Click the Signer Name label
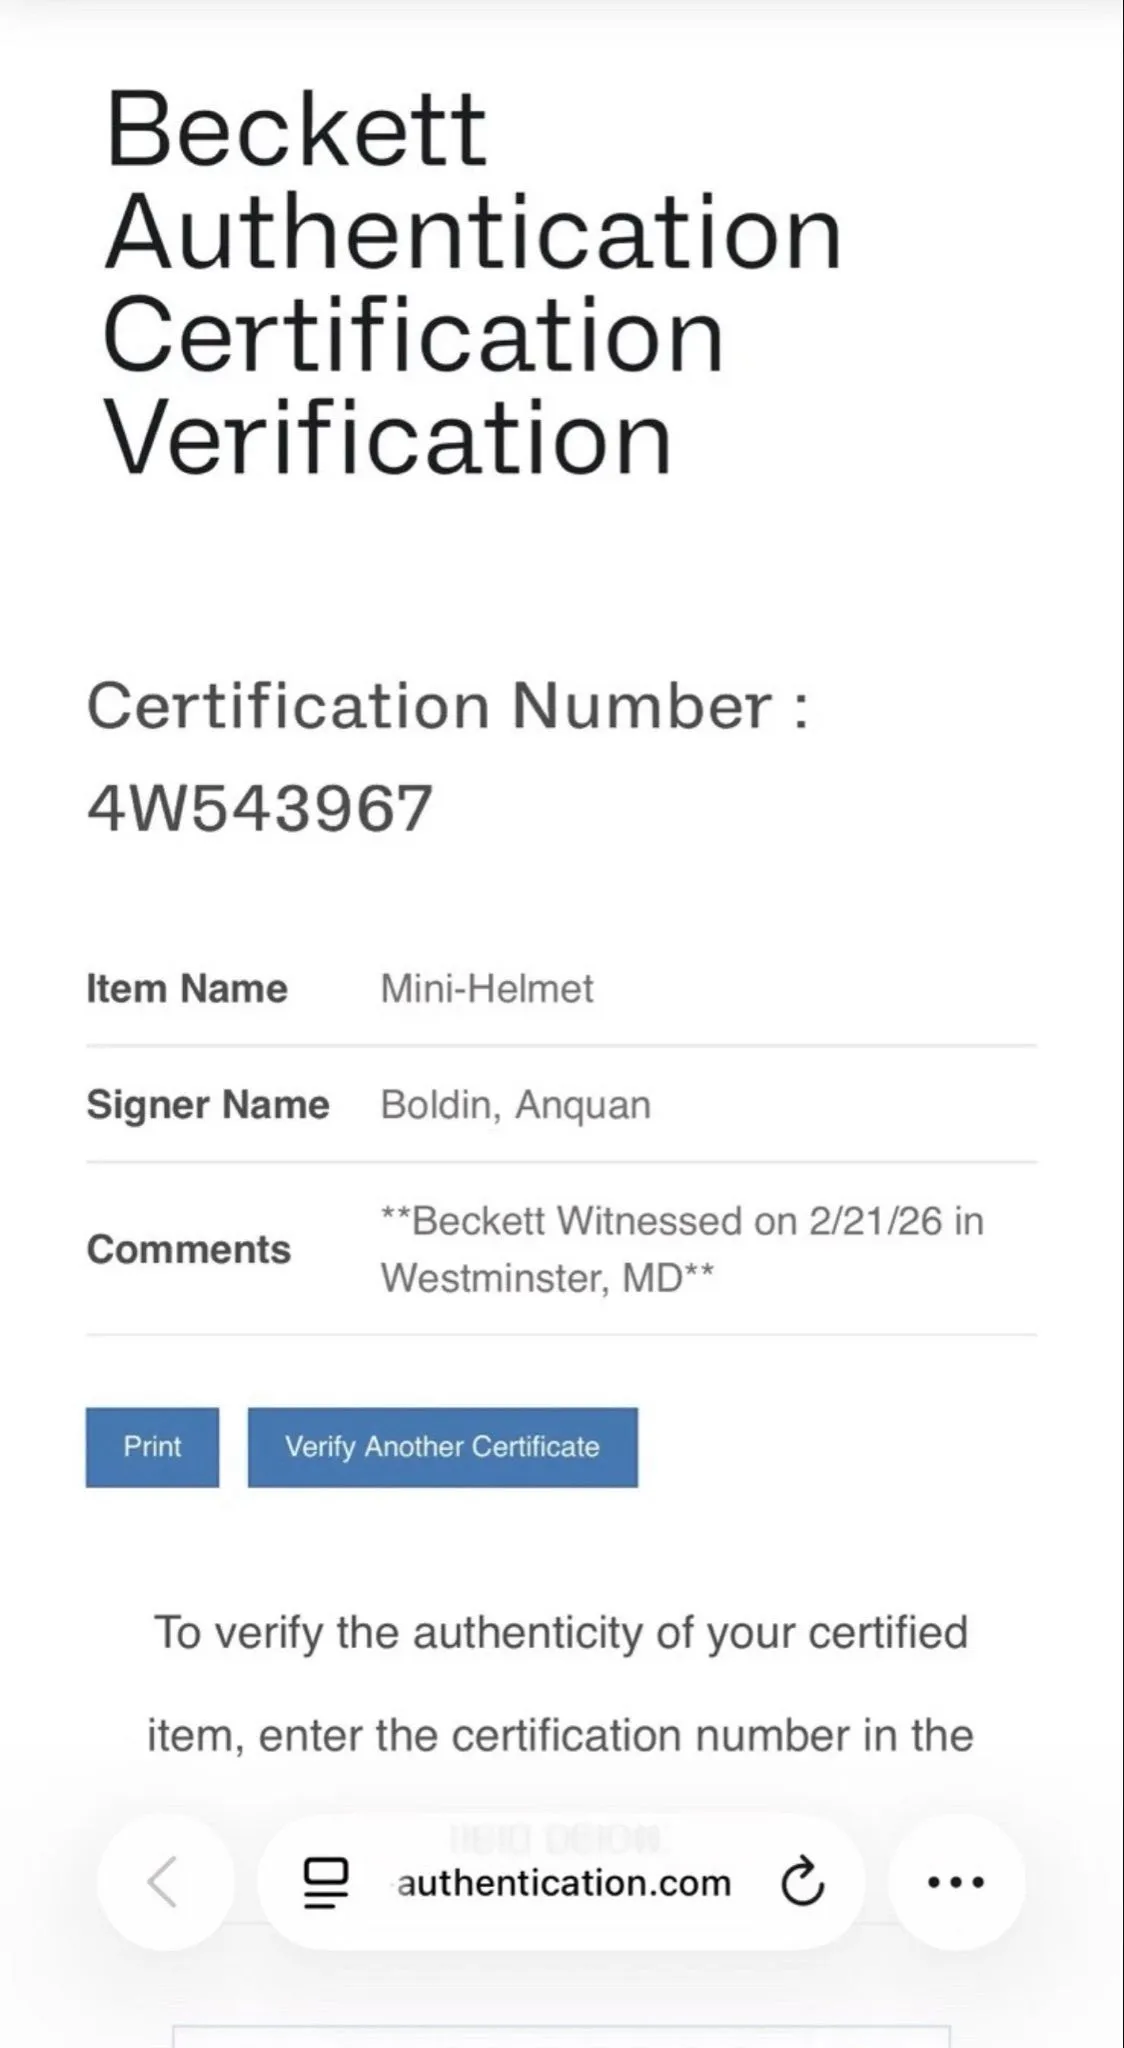This screenshot has height=2048, width=1124. 208,1105
